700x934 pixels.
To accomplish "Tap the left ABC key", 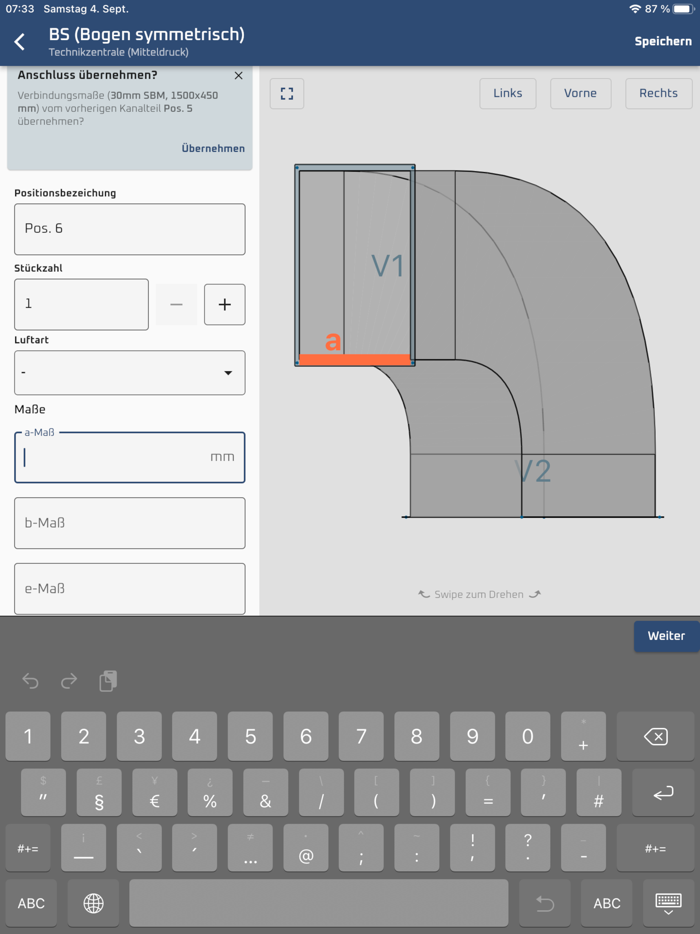I will click(31, 903).
